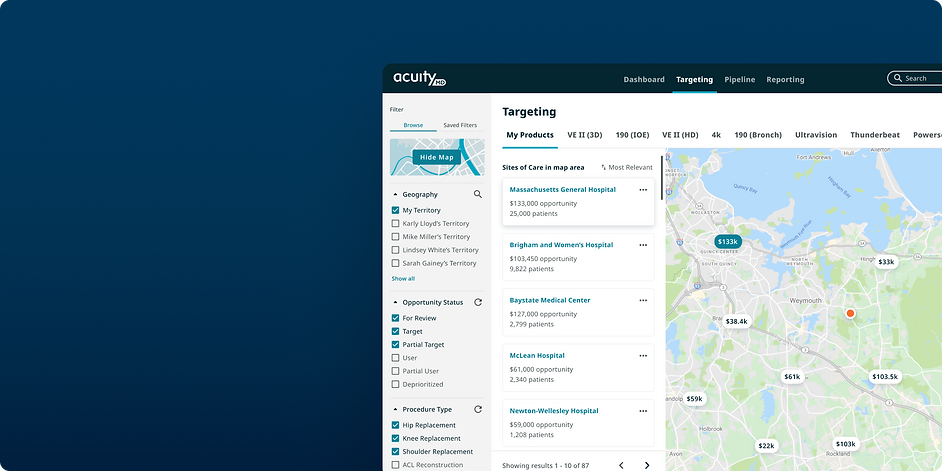Image resolution: width=942 pixels, height=471 pixels.
Task: Uncheck Shoulder Replacement procedure
Action: point(395,451)
